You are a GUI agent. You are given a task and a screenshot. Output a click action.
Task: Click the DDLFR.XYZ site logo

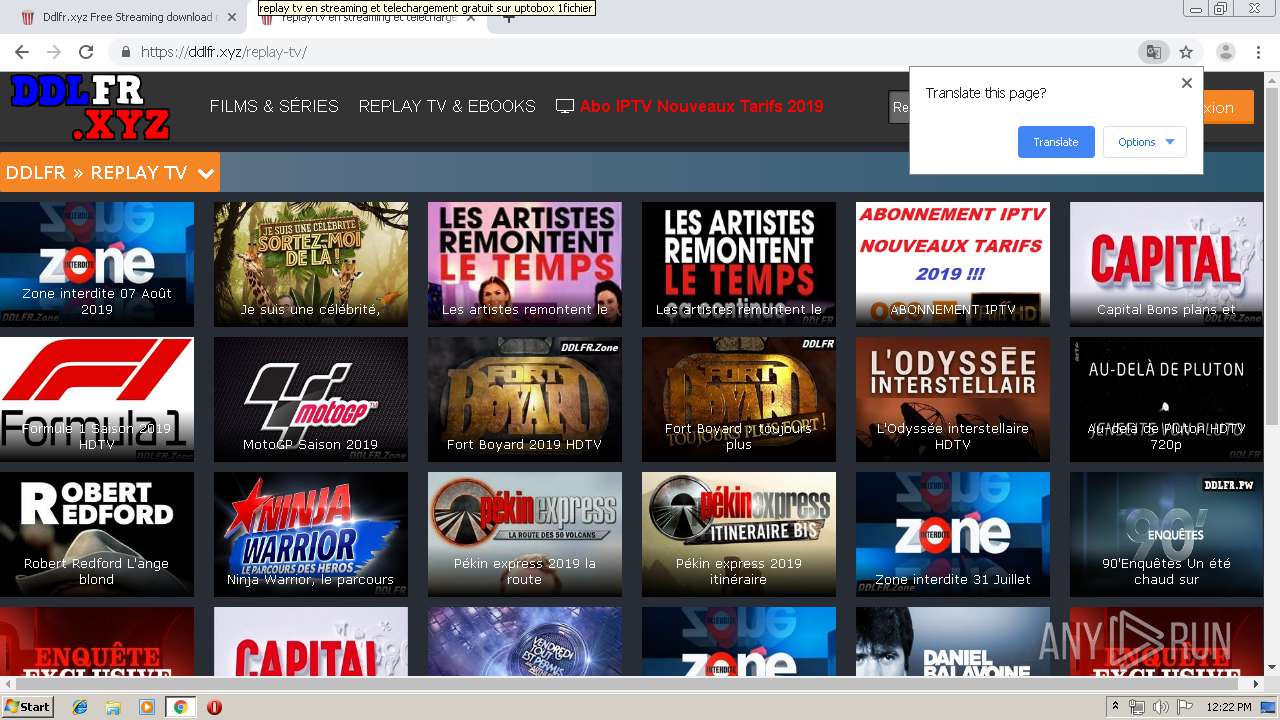pyautogui.click(x=90, y=107)
